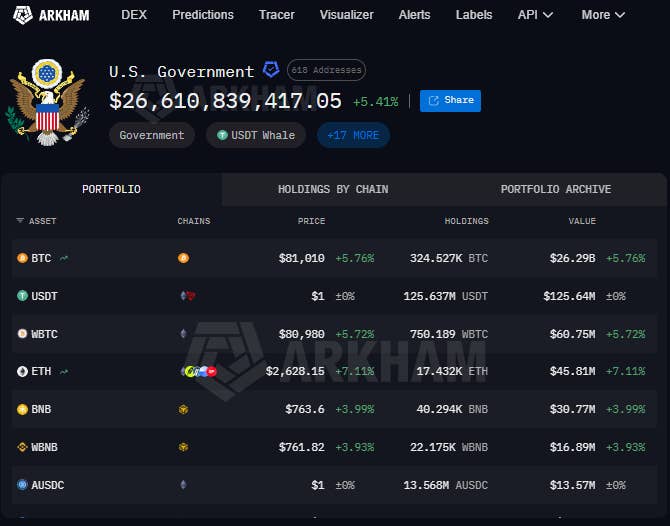Image resolution: width=670 pixels, height=526 pixels.
Task: Click the 40.294K BNB holdings
Action: pos(452,409)
